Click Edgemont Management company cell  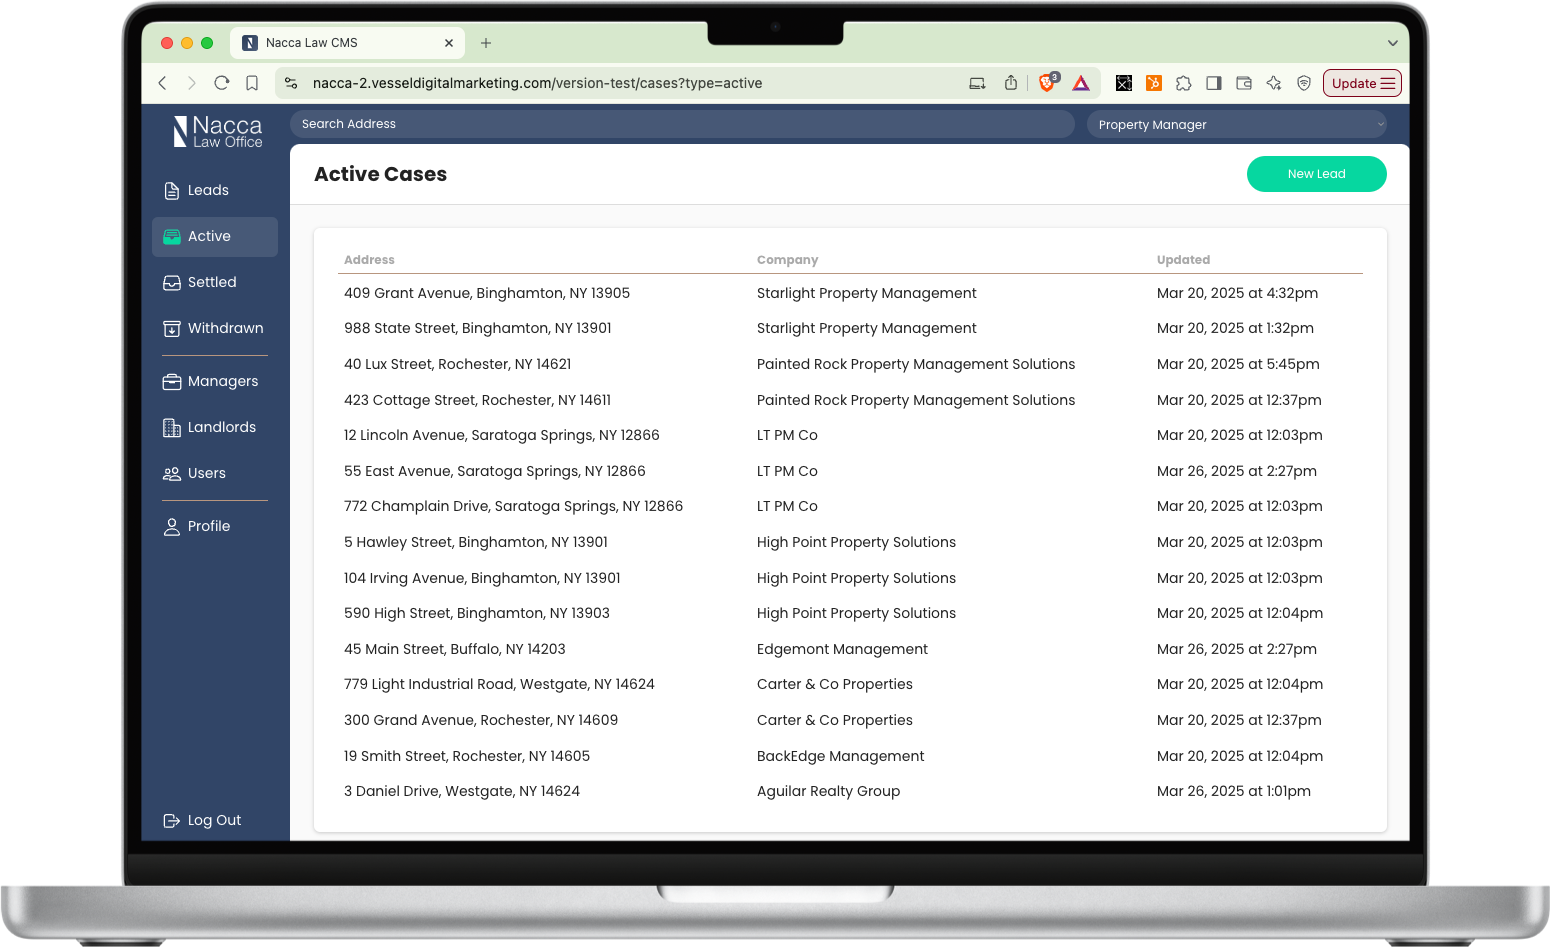[842, 649]
